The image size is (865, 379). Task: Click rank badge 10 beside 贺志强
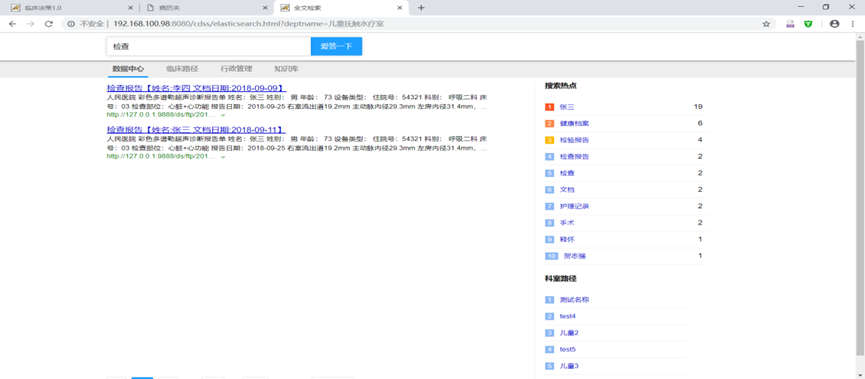(x=552, y=256)
